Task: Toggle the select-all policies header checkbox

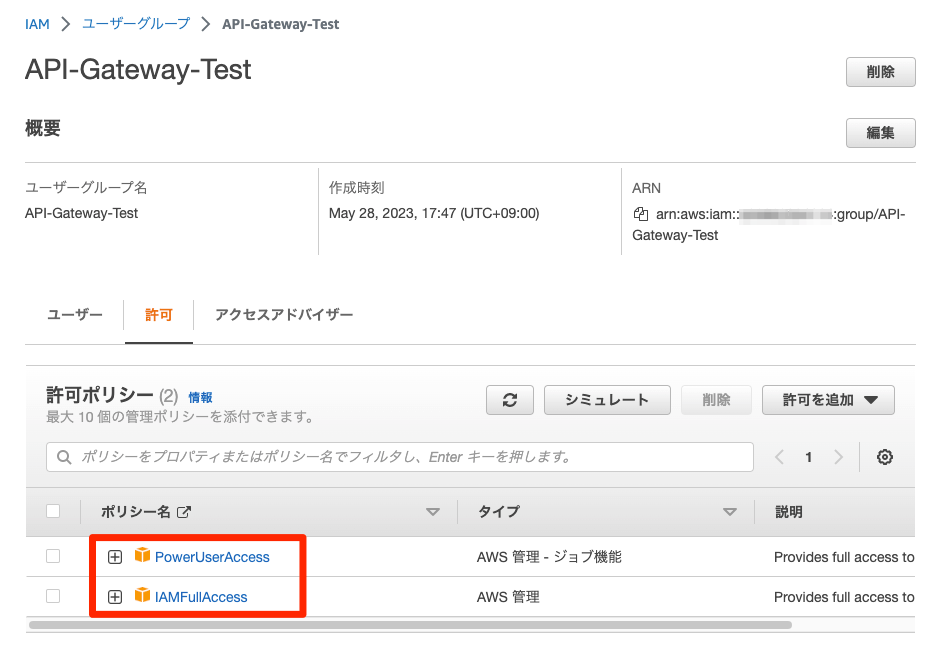Action: 53,511
